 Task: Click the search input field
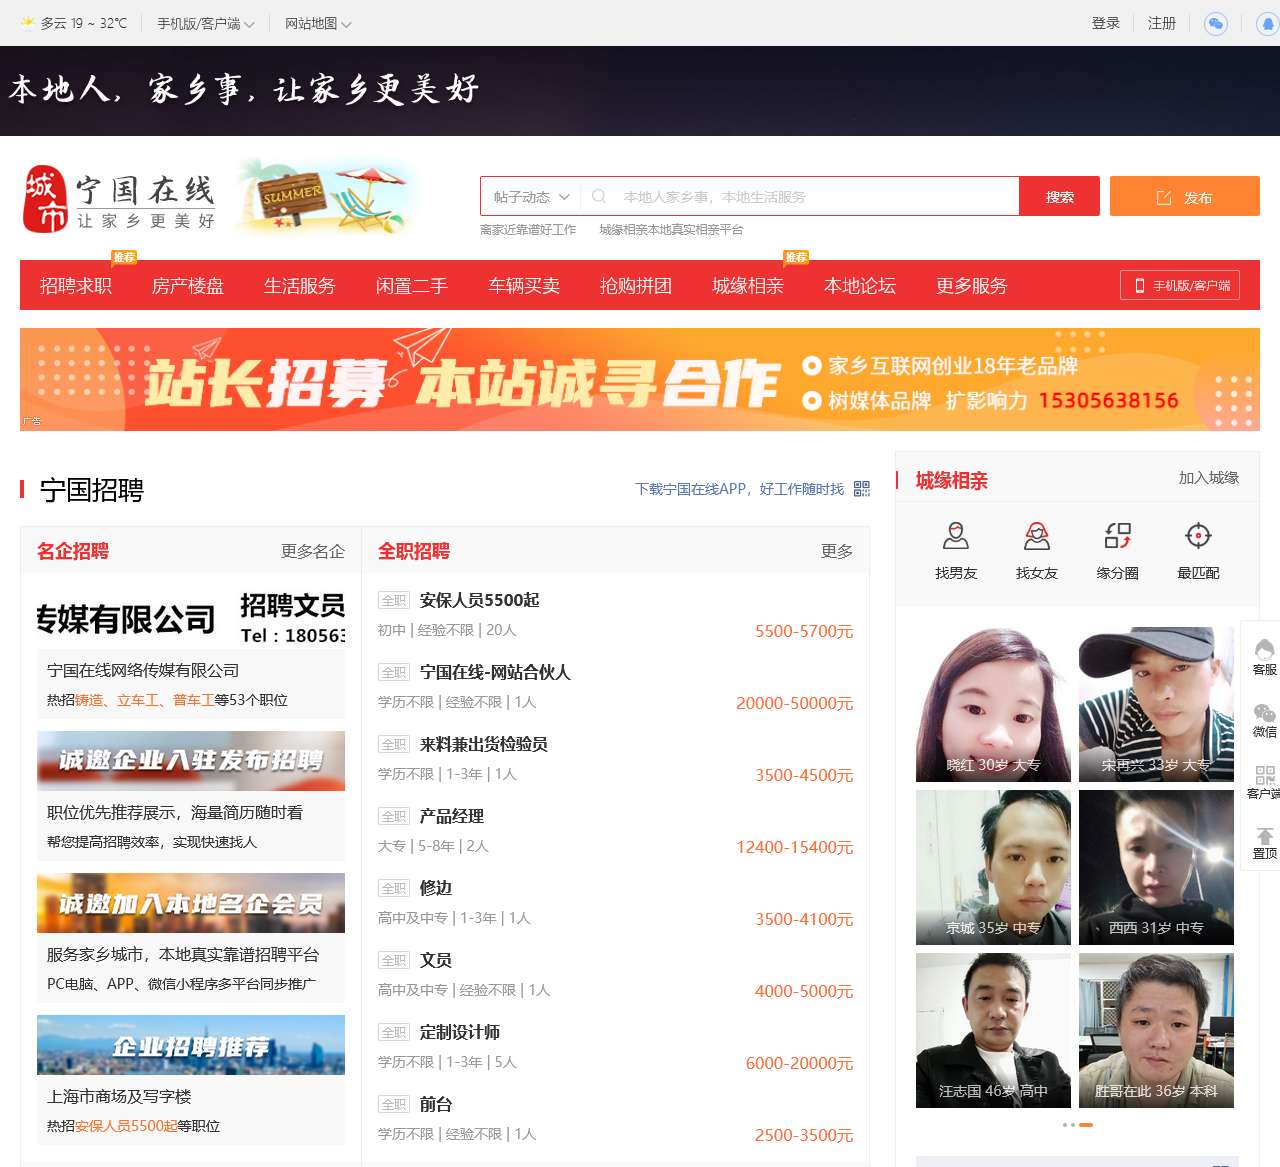pos(810,197)
